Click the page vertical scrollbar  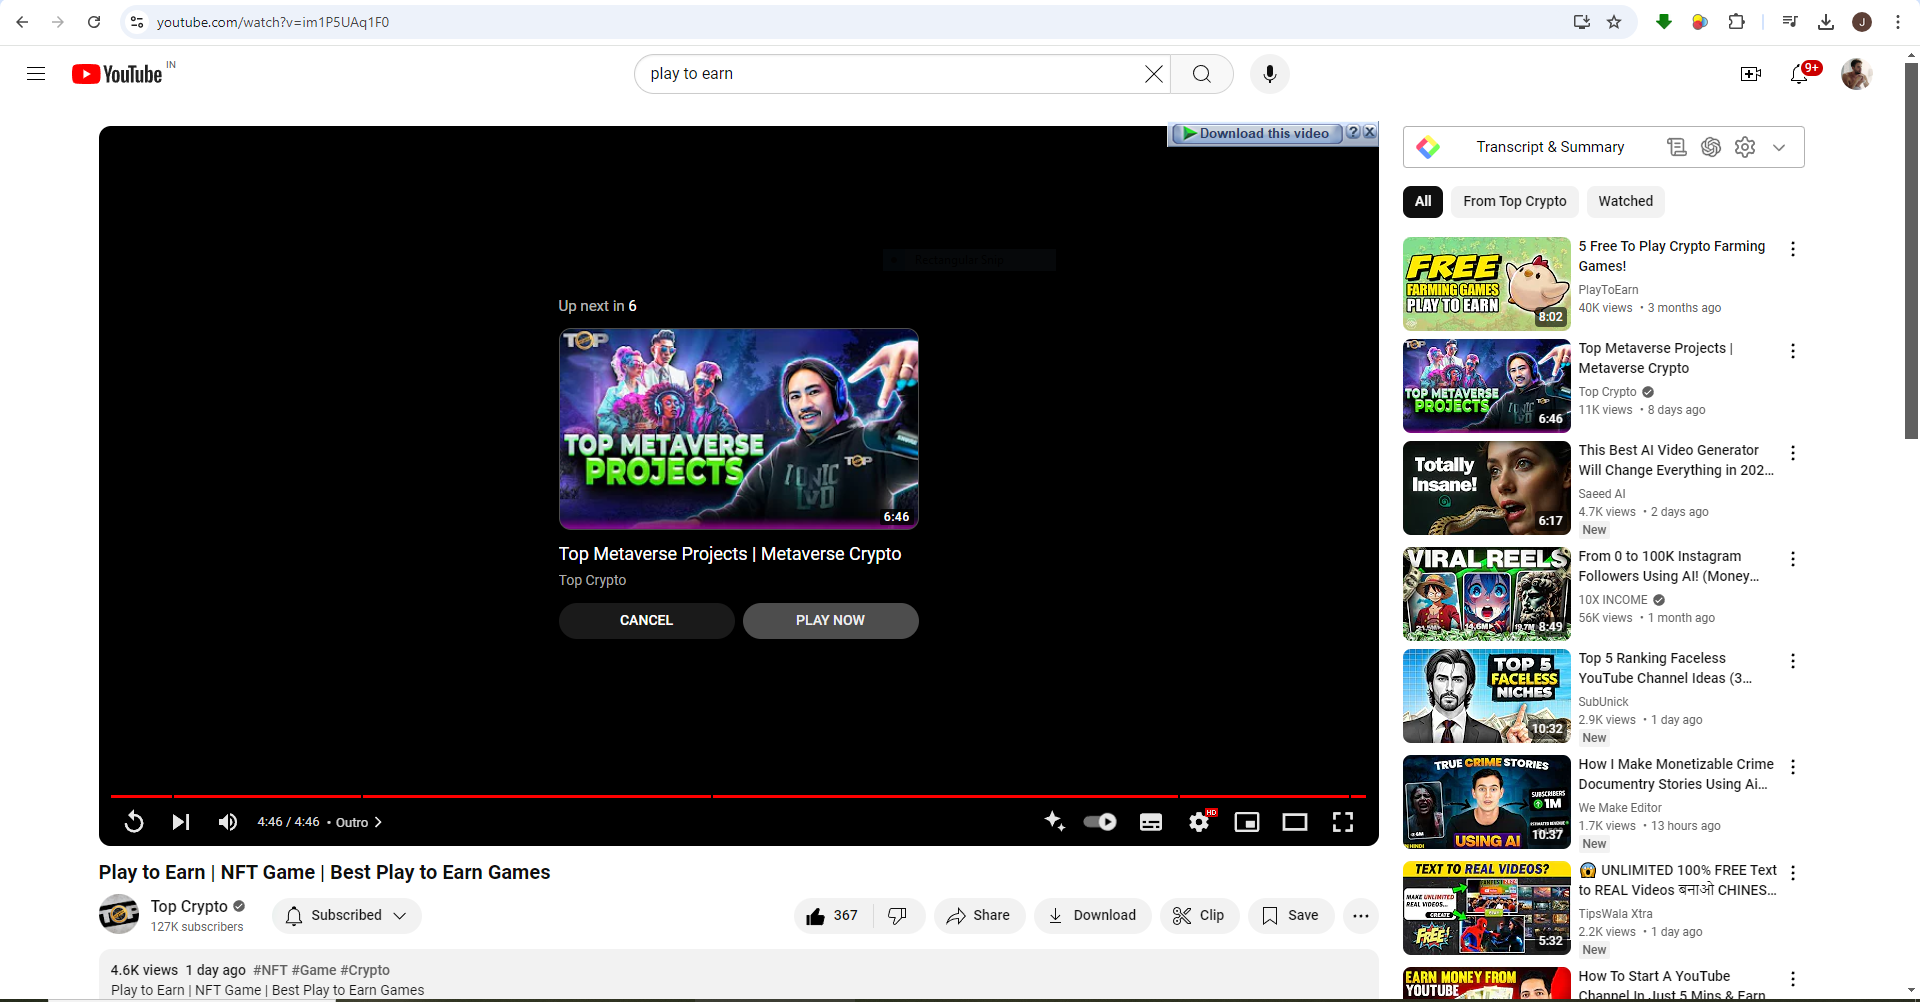(1911, 252)
